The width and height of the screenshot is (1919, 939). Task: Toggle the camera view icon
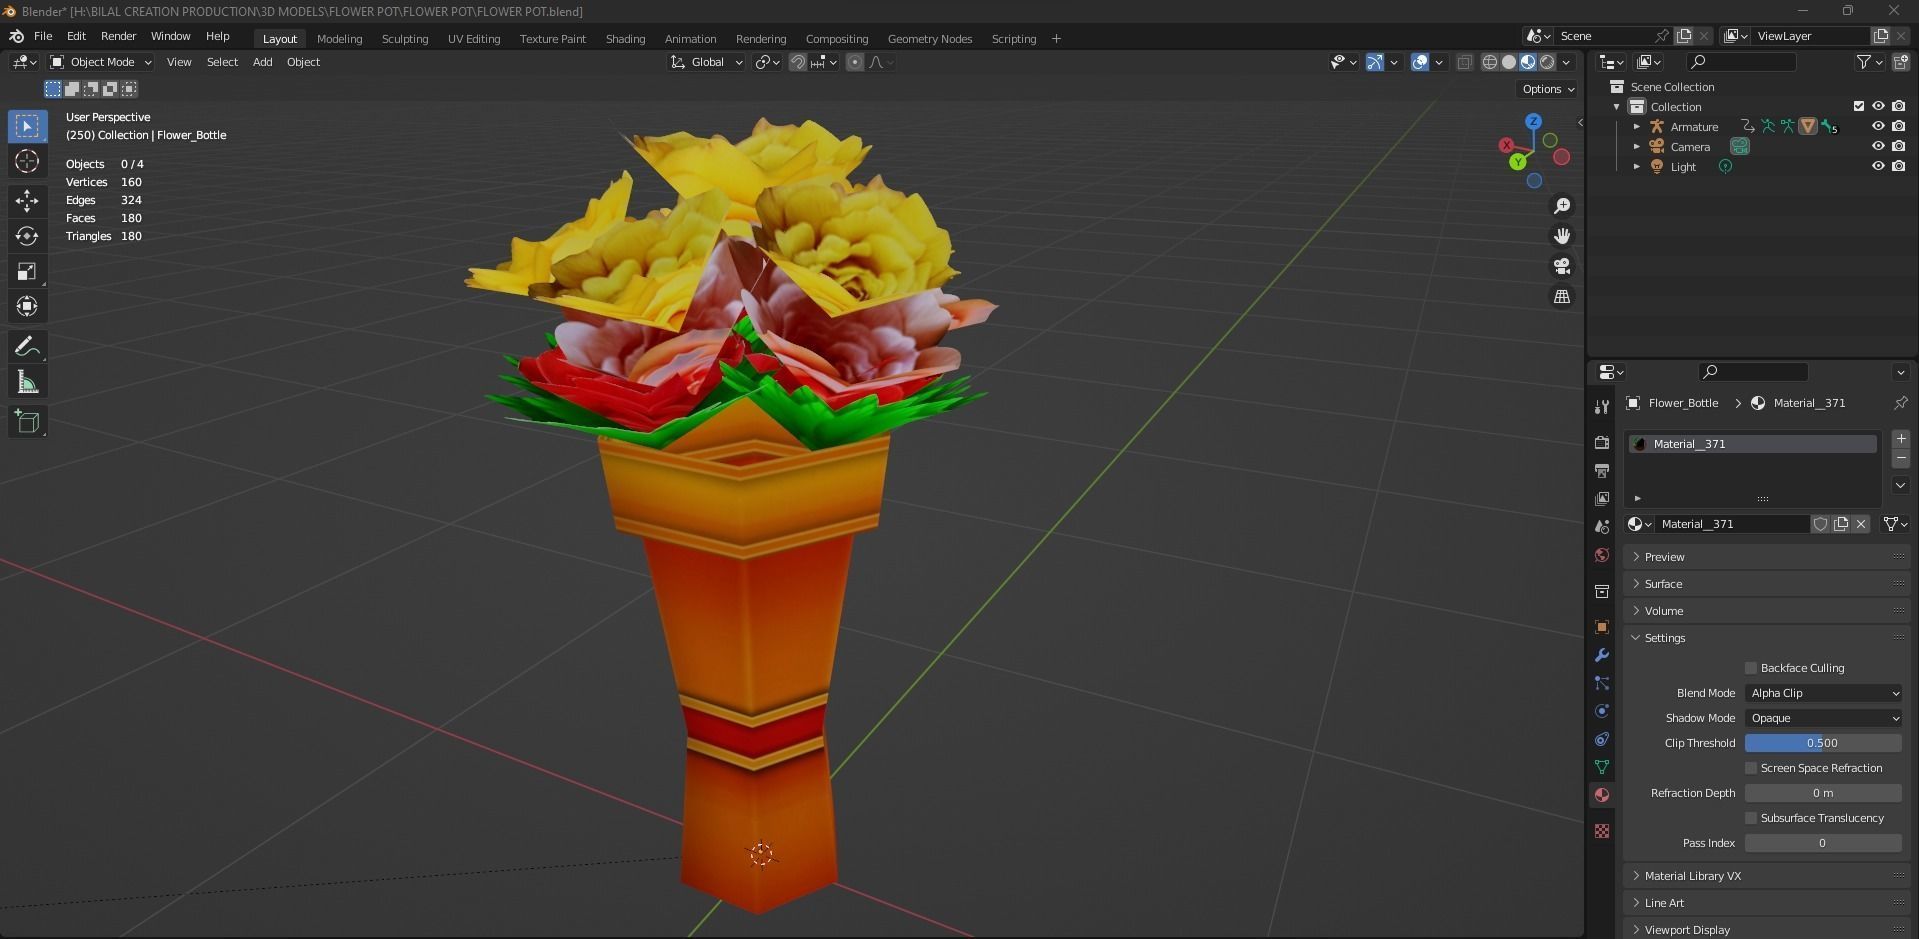point(1561,266)
